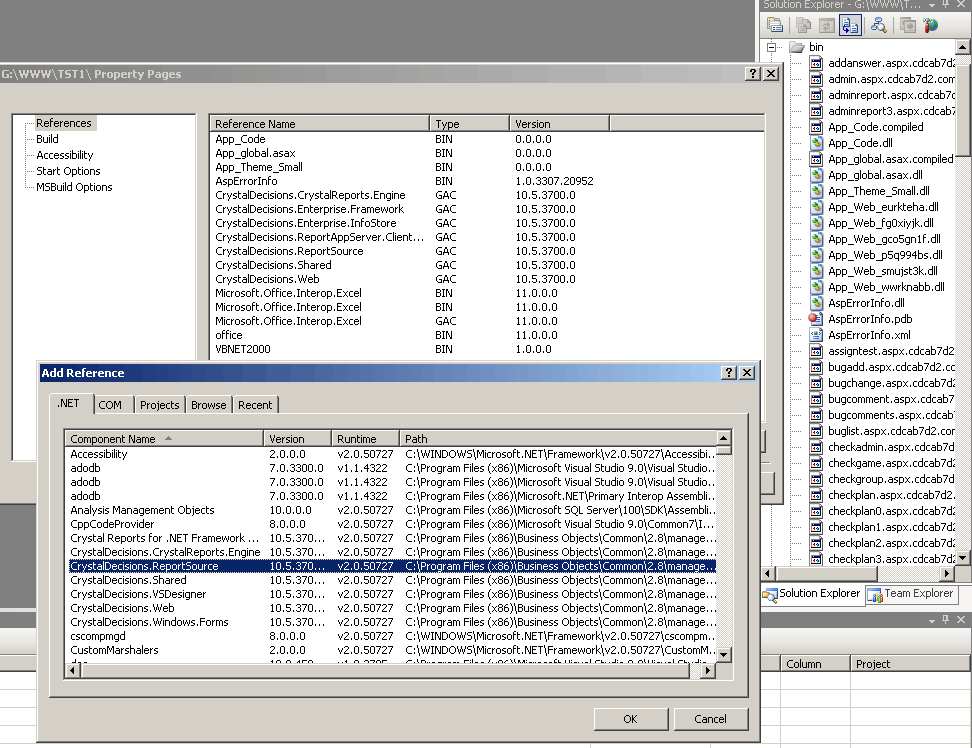Open View Class Diagram in Solution Explorer
Image resolution: width=972 pixels, height=748 pixels.
tap(878, 25)
